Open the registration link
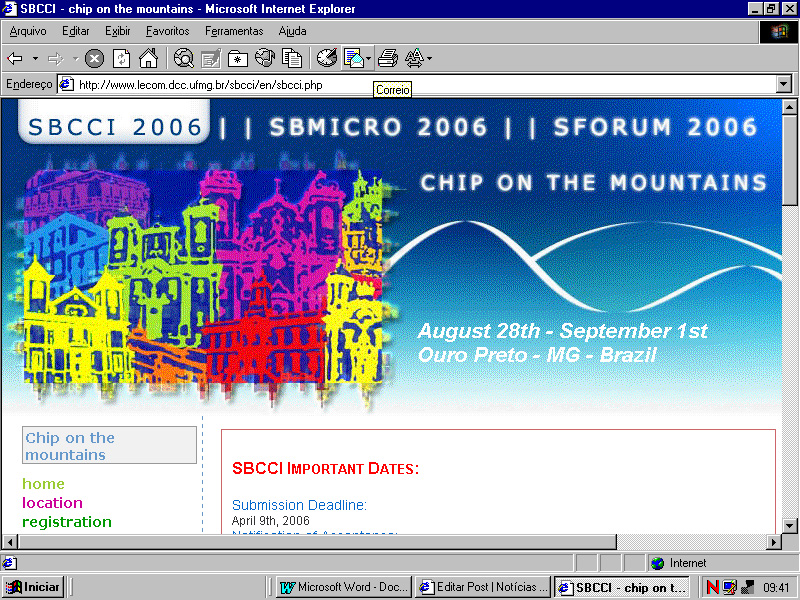 pos(67,522)
